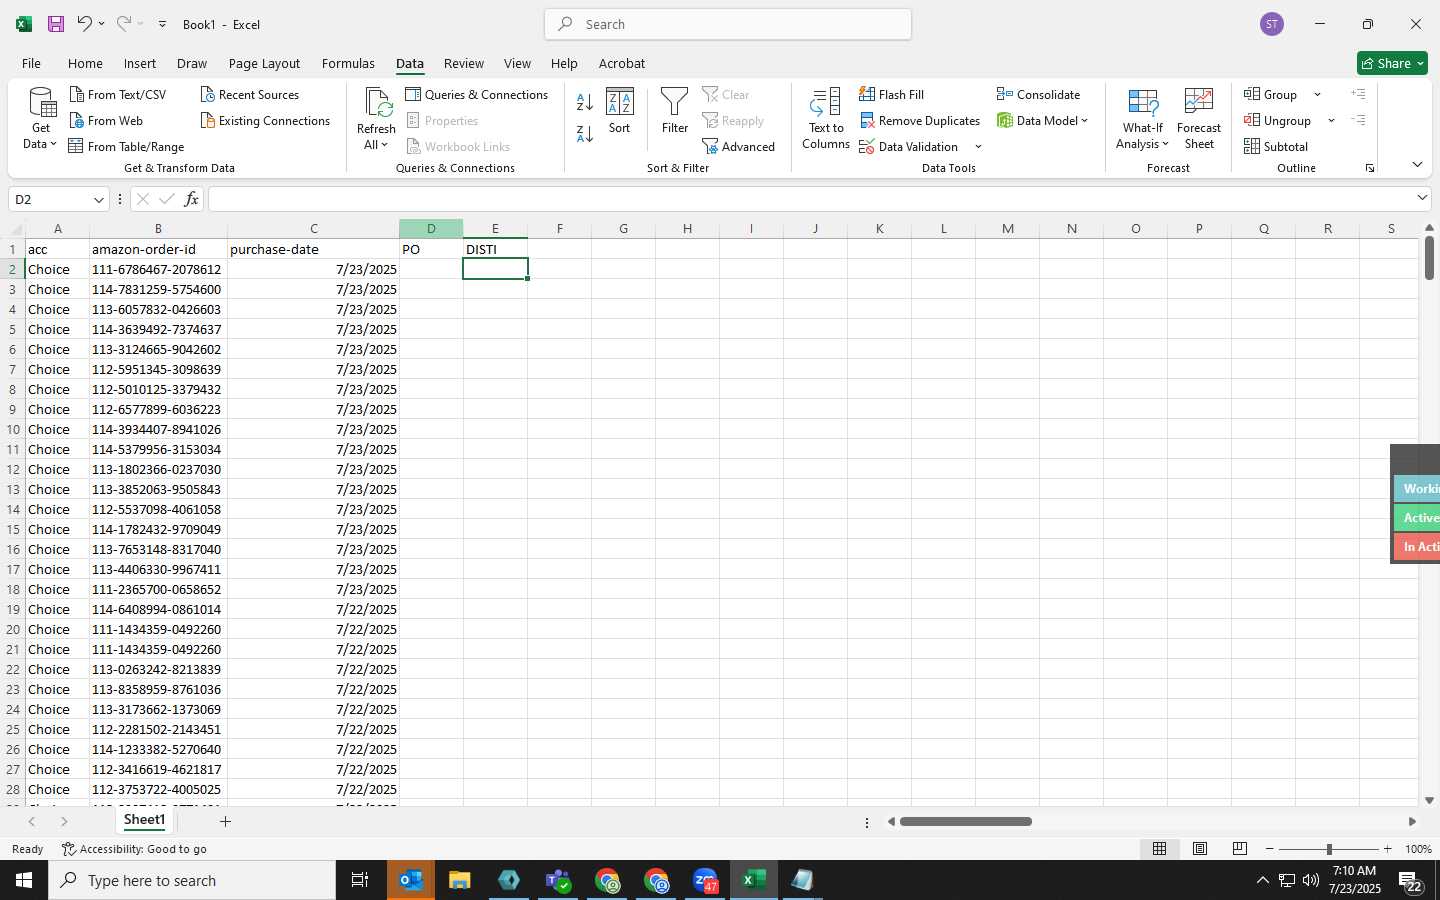The image size is (1440, 900).
Task: Click Accessibility: Good to go status
Action: (134, 849)
